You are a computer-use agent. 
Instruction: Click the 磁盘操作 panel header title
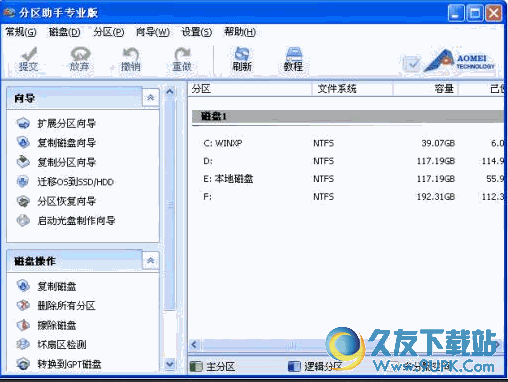pos(35,261)
